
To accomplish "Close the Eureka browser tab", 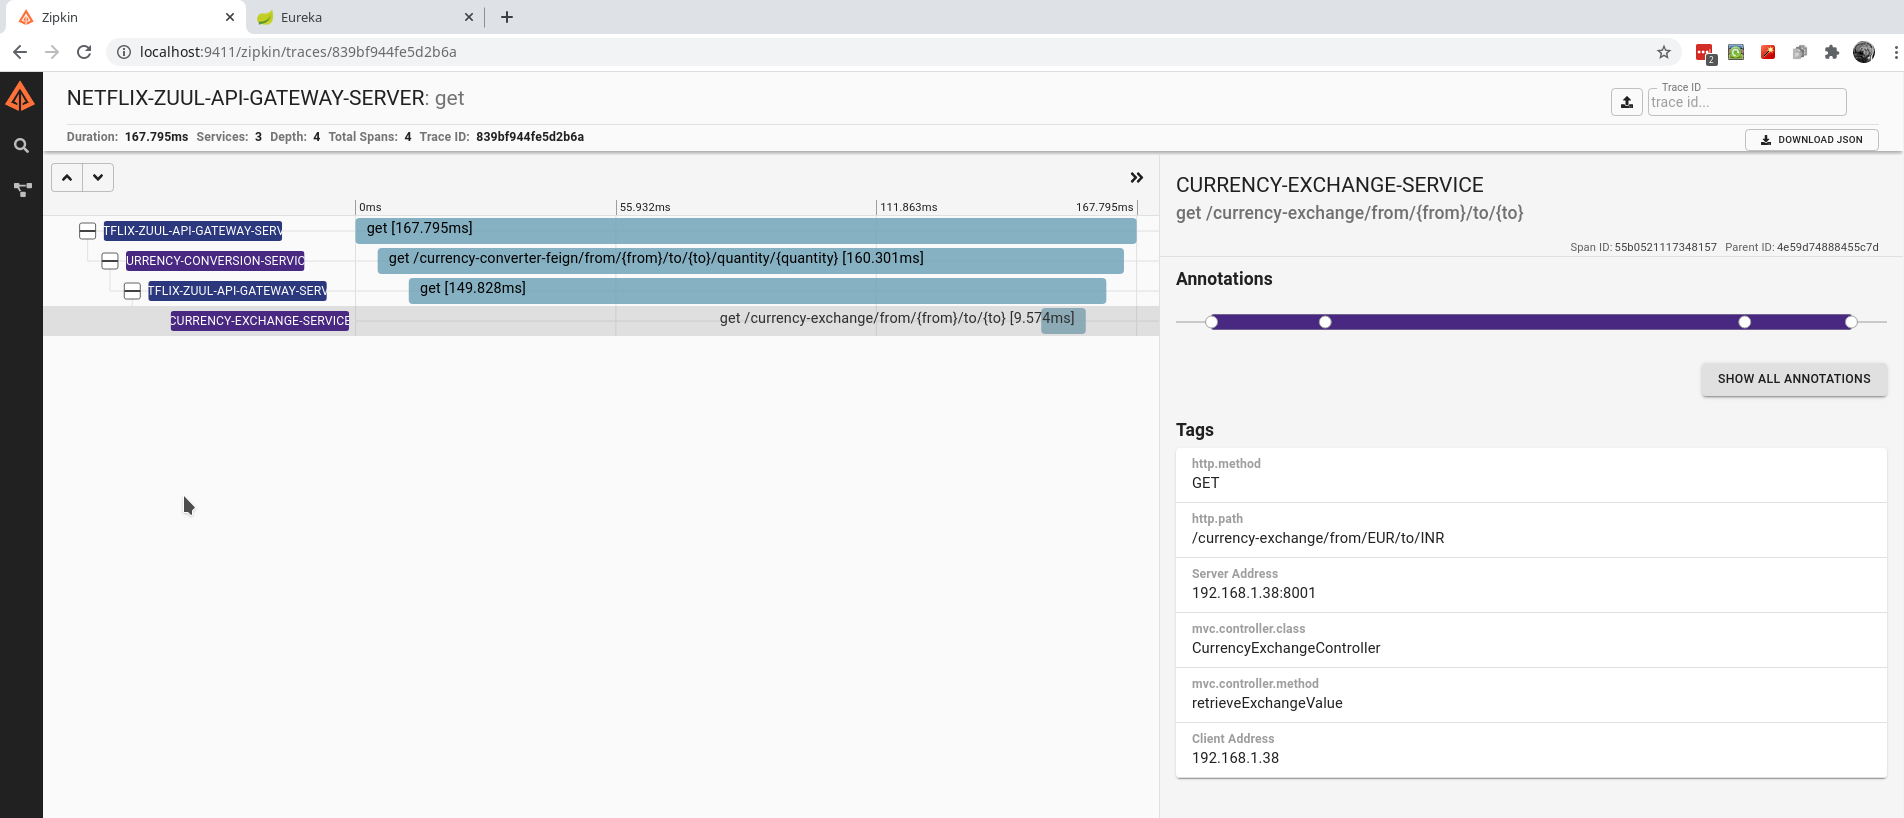I will click(469, 17).
